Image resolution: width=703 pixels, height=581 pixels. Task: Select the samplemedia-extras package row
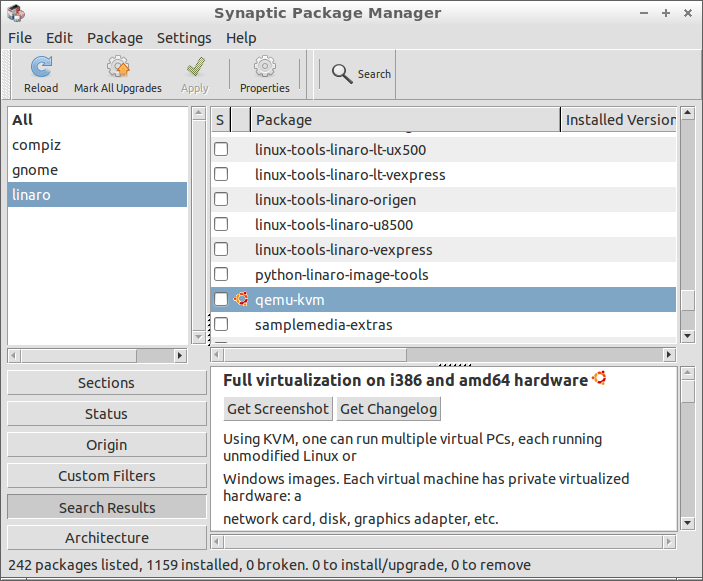tap(443, 324)
